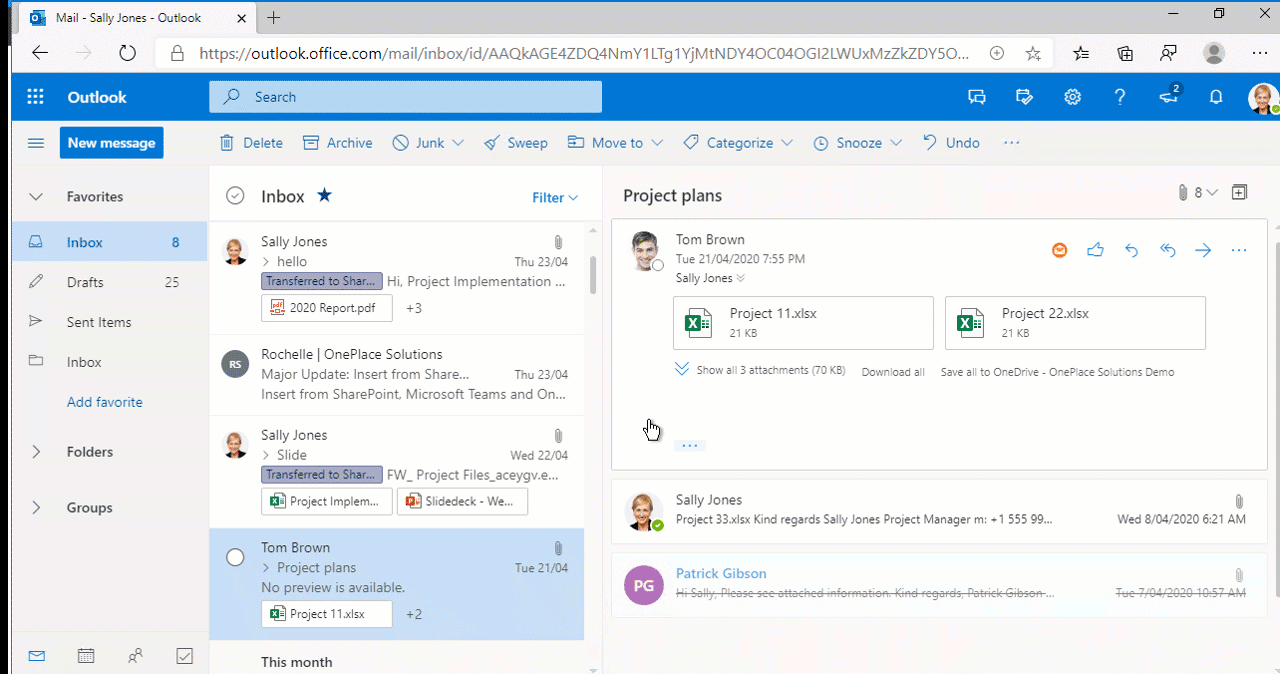The image size is (1280, 674).
Task: Expand the Groups section
Action: (x=36, y=508)
